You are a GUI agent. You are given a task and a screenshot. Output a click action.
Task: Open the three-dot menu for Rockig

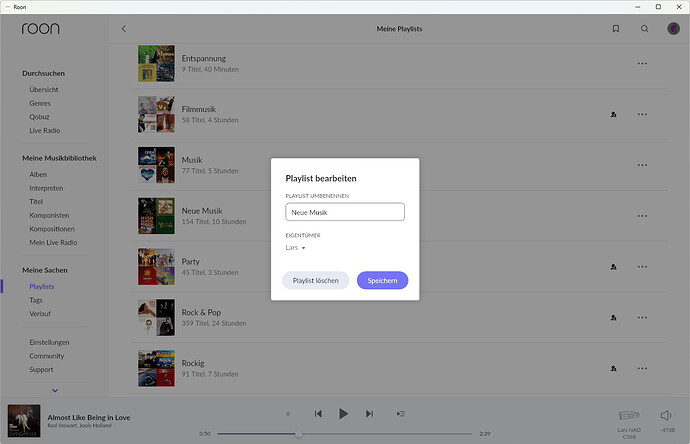pyautogui.click(x=642, y=368)
